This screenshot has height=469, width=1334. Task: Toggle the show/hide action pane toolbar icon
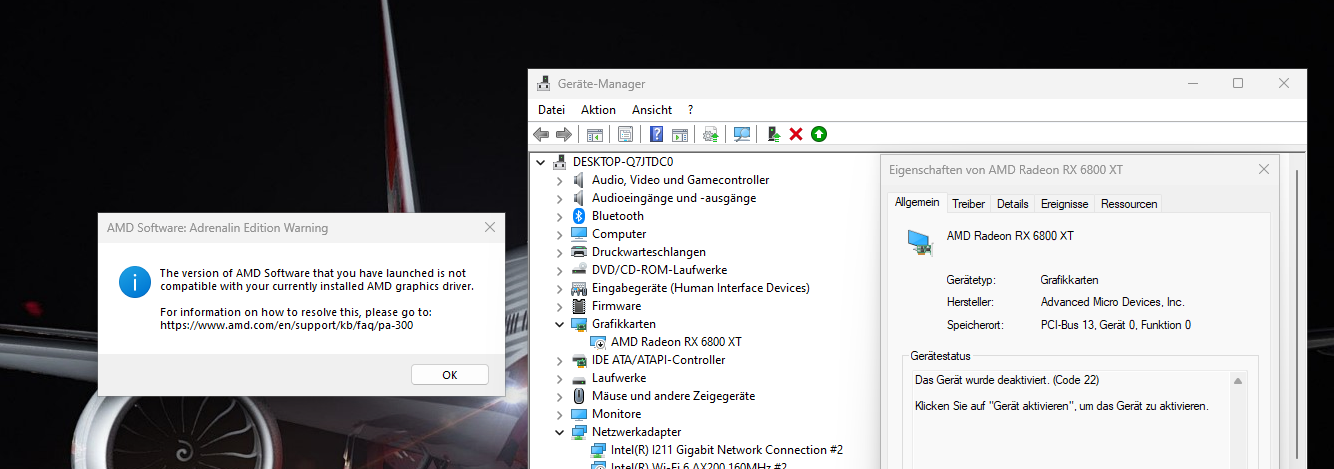point(680,134)
